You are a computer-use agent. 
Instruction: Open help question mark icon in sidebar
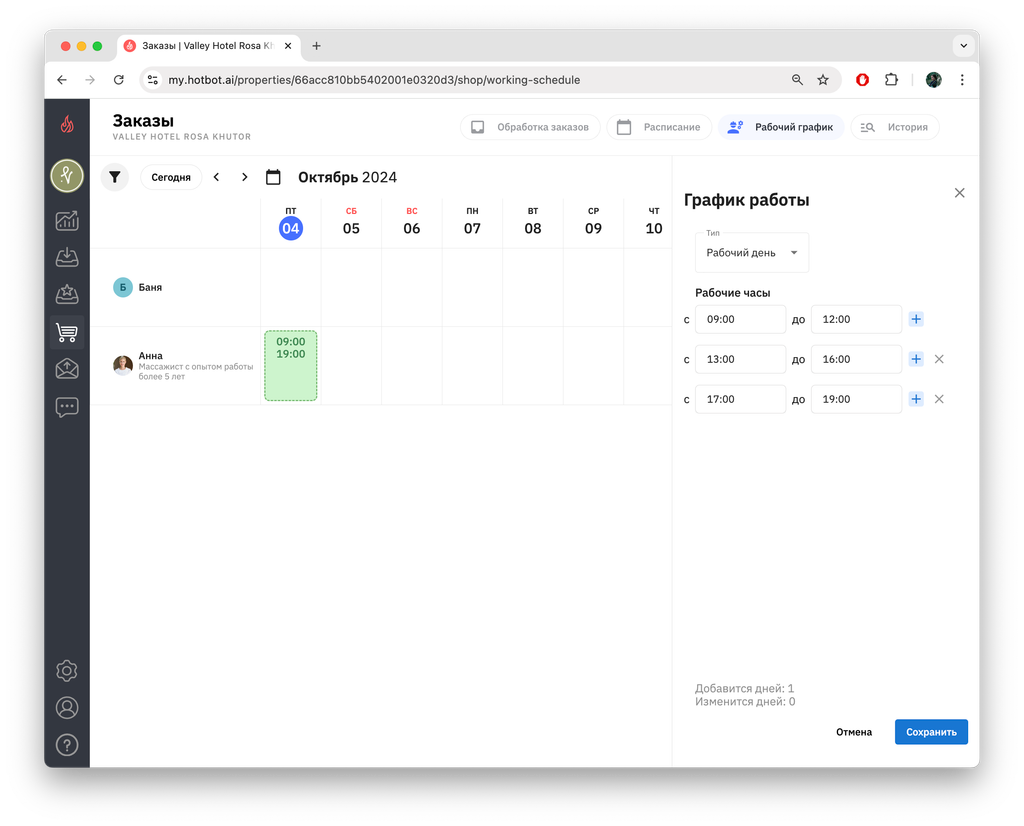click(x=67, y=745)
